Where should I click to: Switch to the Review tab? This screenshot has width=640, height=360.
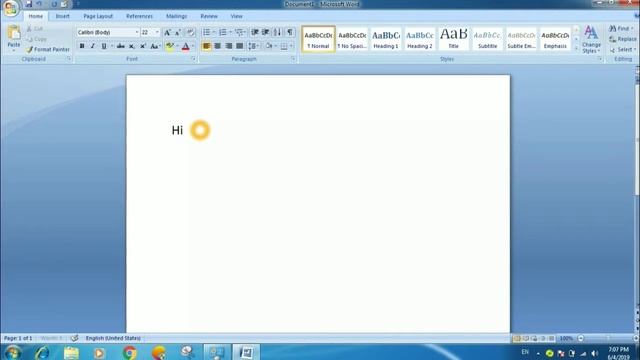point(209,16)
